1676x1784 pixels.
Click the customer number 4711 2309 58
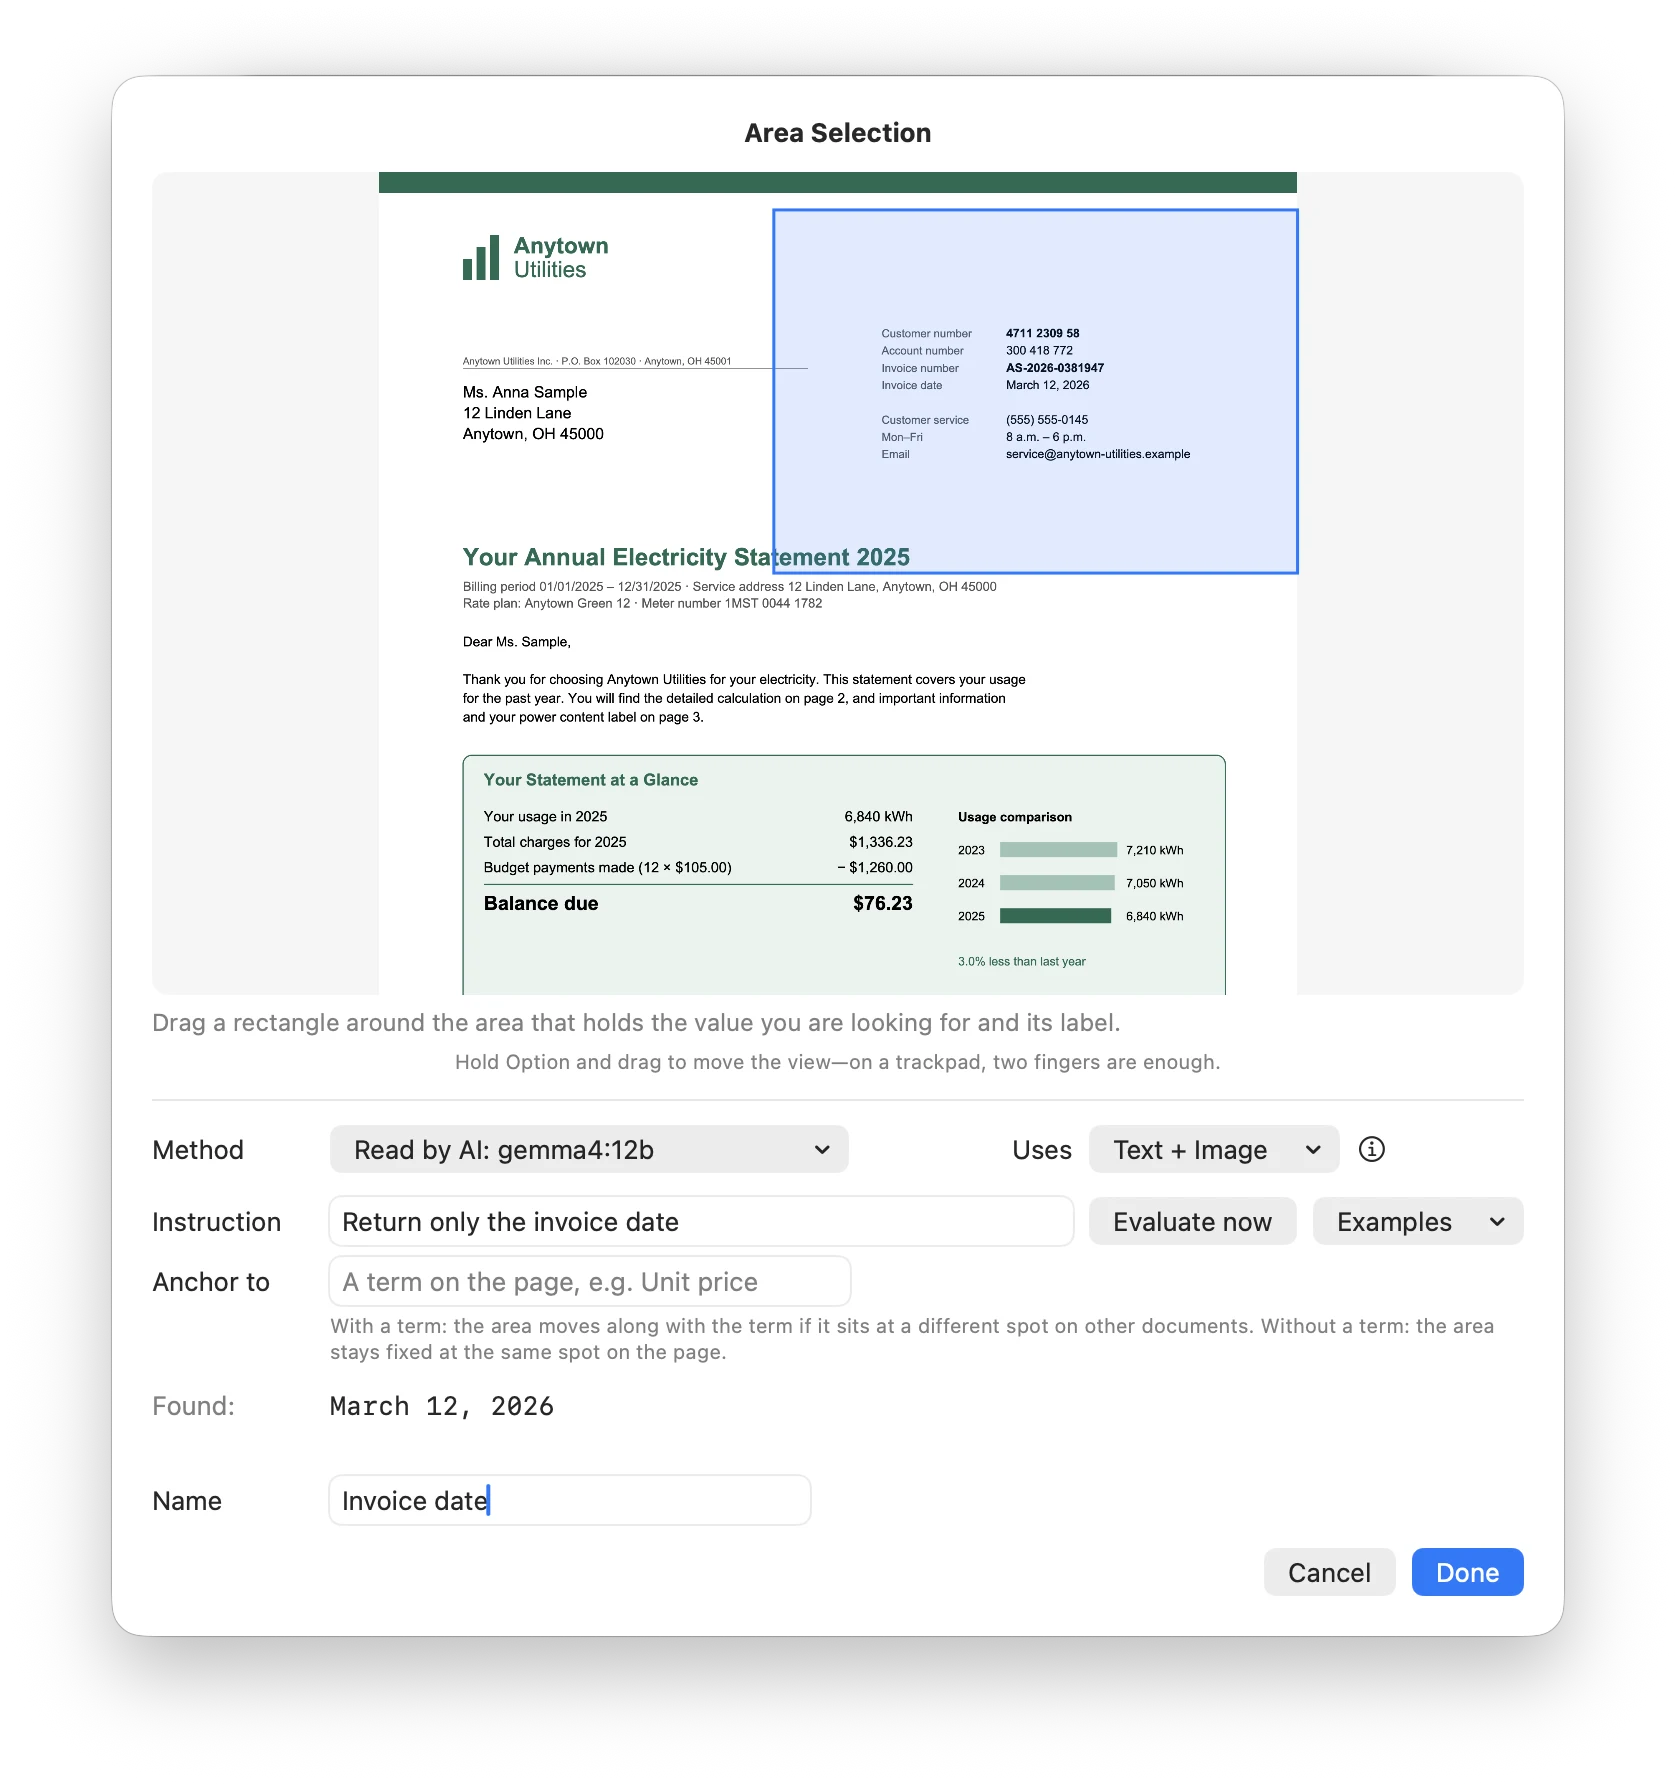[1043, 333]
